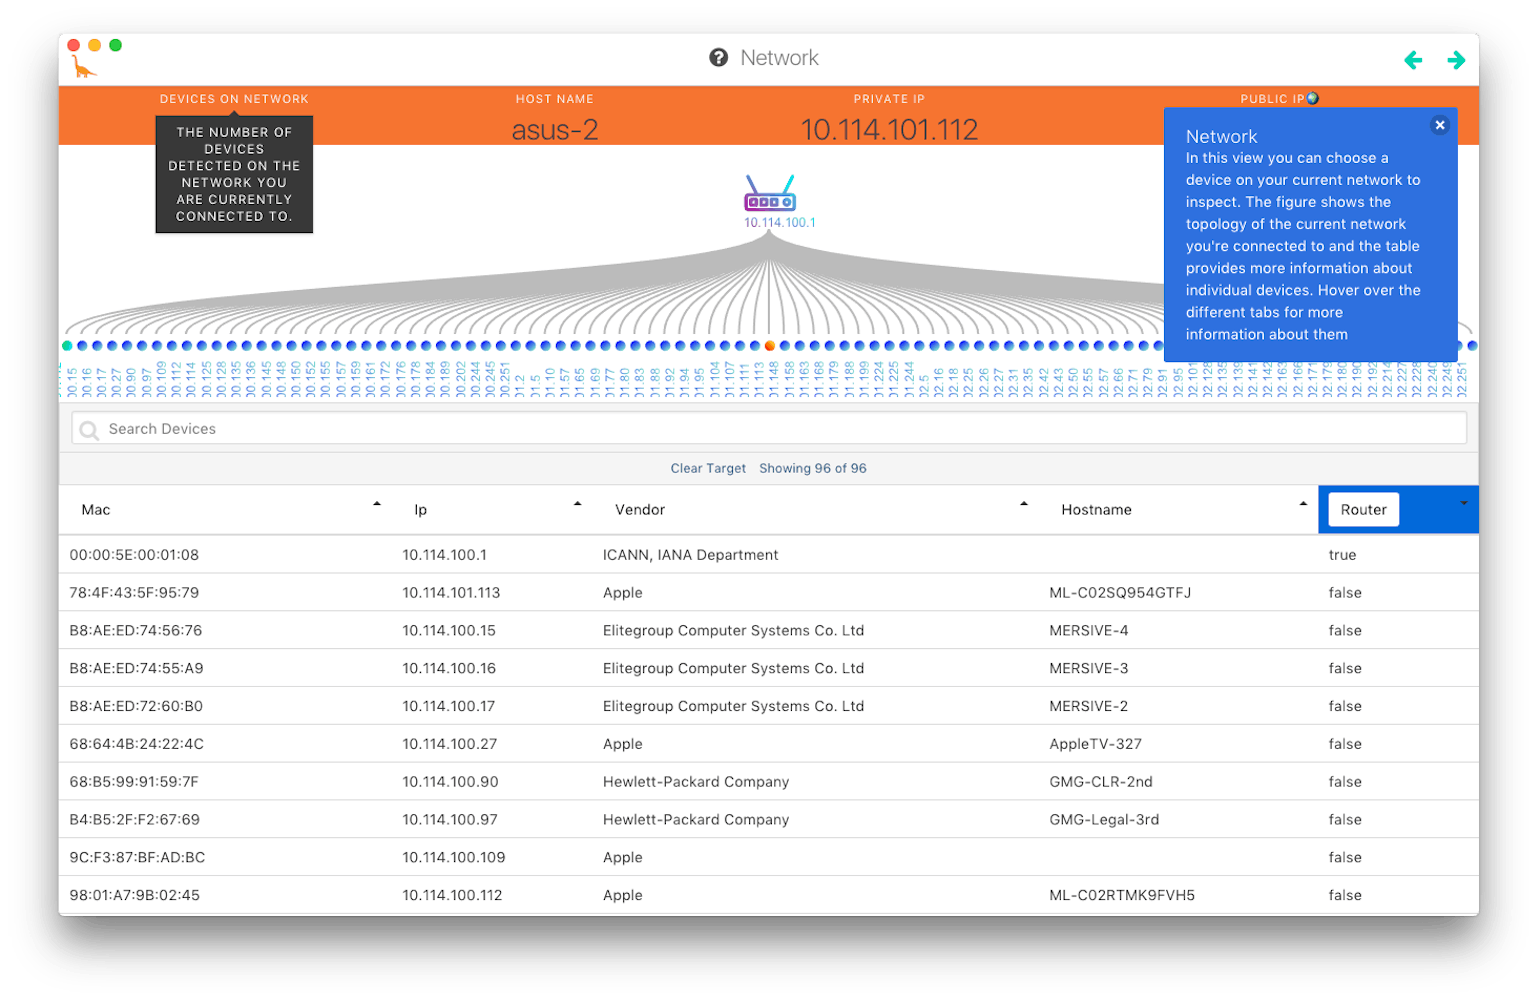The width and height of the screenshot is (1538, 1000).
Task: Sort table by Vendor column arrow
Action: (x=1024, y=504)
